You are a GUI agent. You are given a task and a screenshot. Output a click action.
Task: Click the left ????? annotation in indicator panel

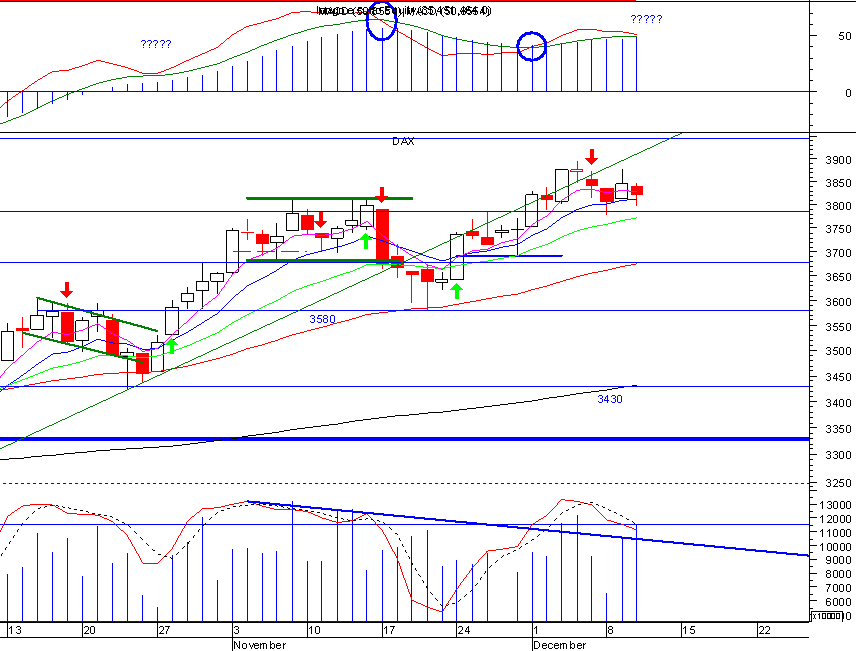(x=156, y=44)
